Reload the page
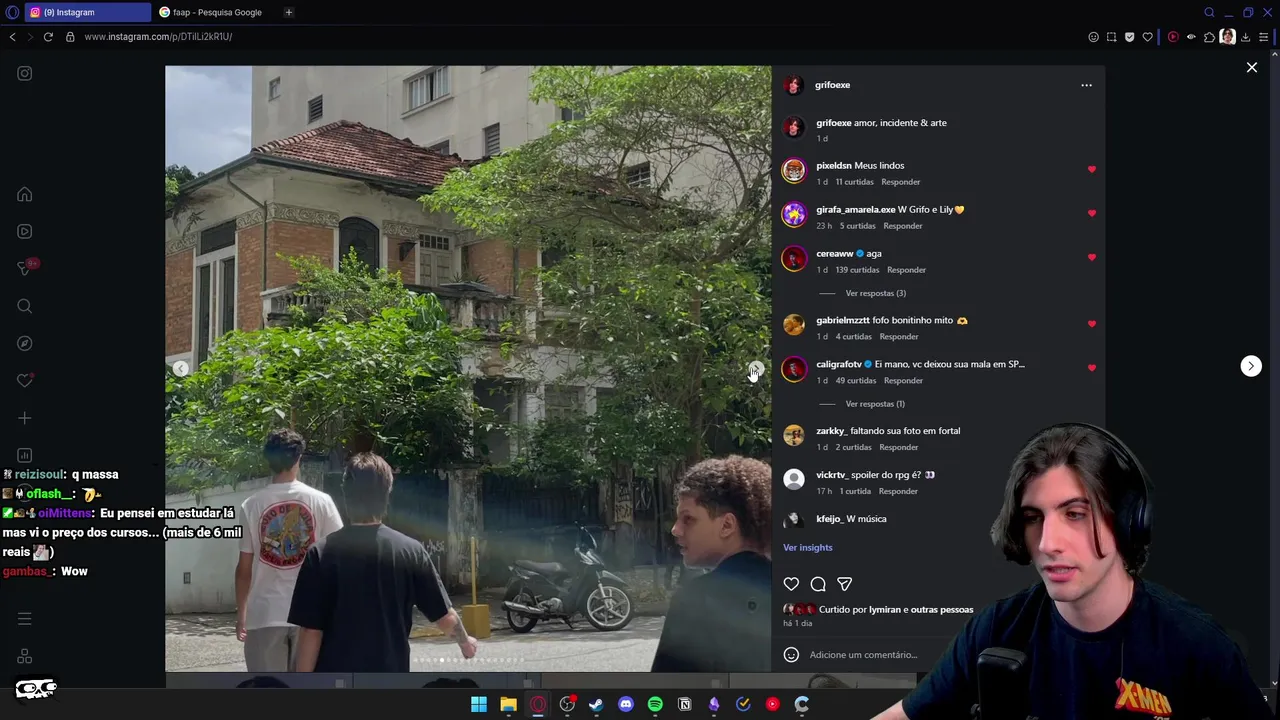The width and height of the screenshot is (1280, 720). coord(48,37)
